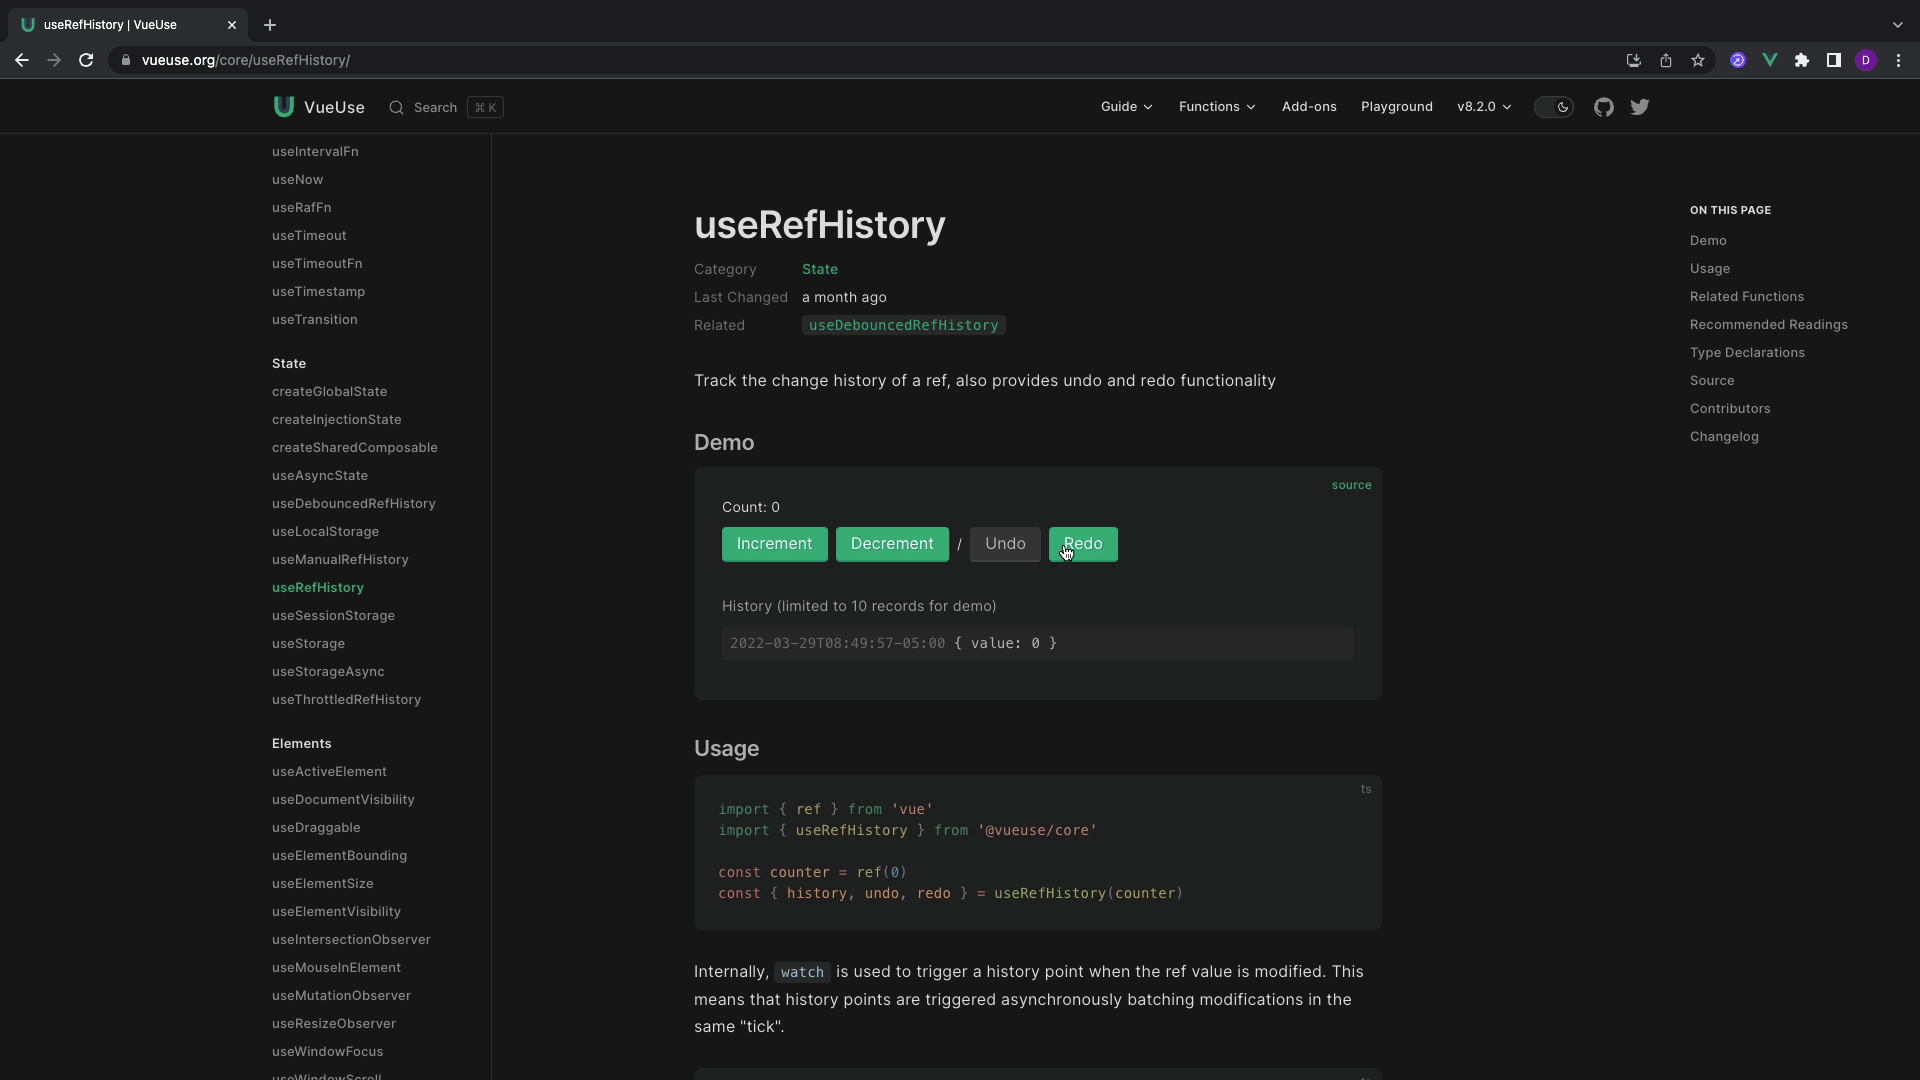Viewport: 1920px width, 1080px height.
Task: Reload the page with the refresh icon
Action: (86, 60)
